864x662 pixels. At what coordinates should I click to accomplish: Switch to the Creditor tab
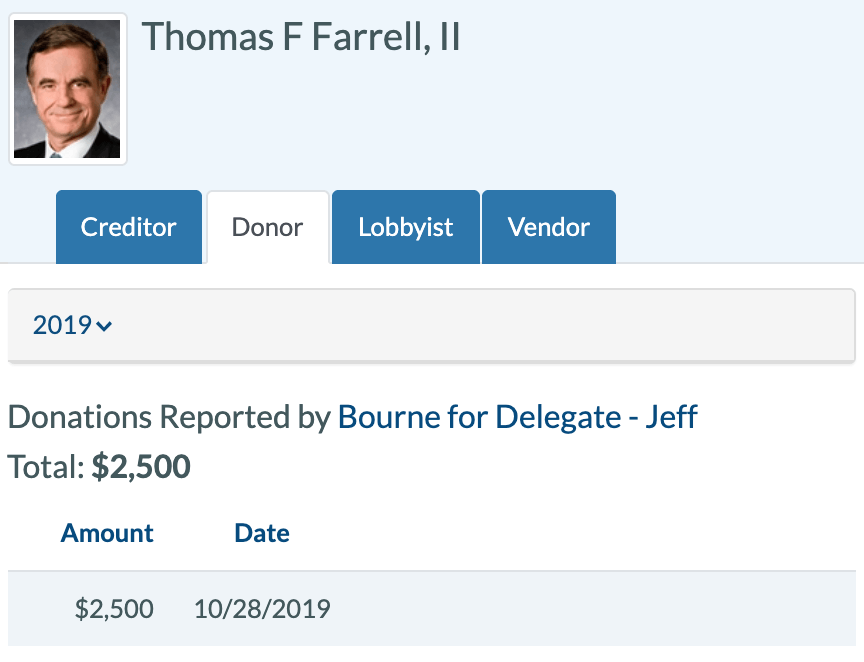pos(129,227)
